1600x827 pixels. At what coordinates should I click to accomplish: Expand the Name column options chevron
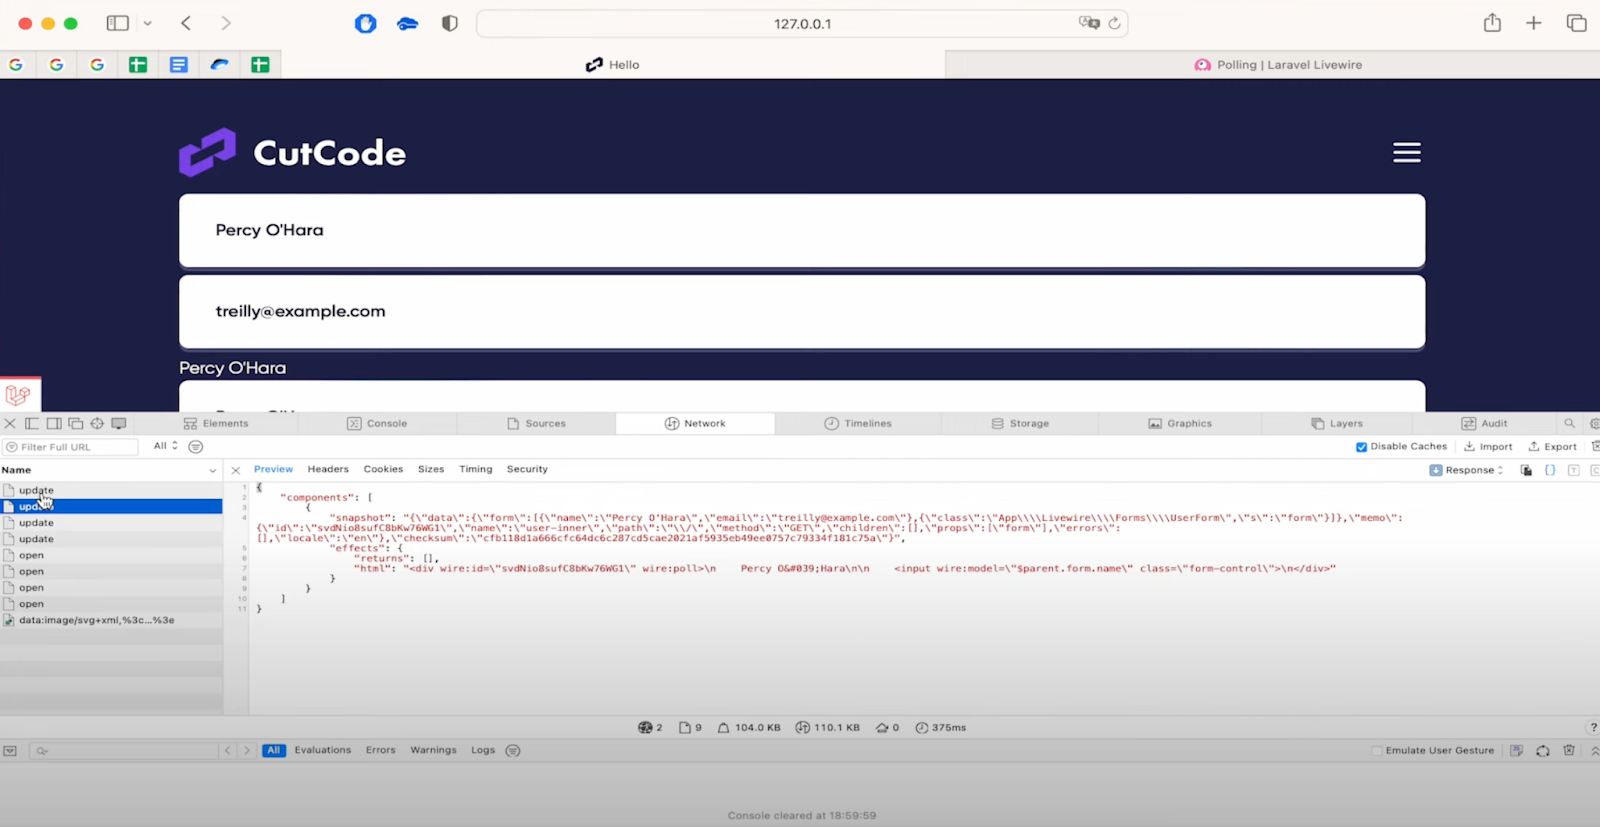(x=213, y=470)
